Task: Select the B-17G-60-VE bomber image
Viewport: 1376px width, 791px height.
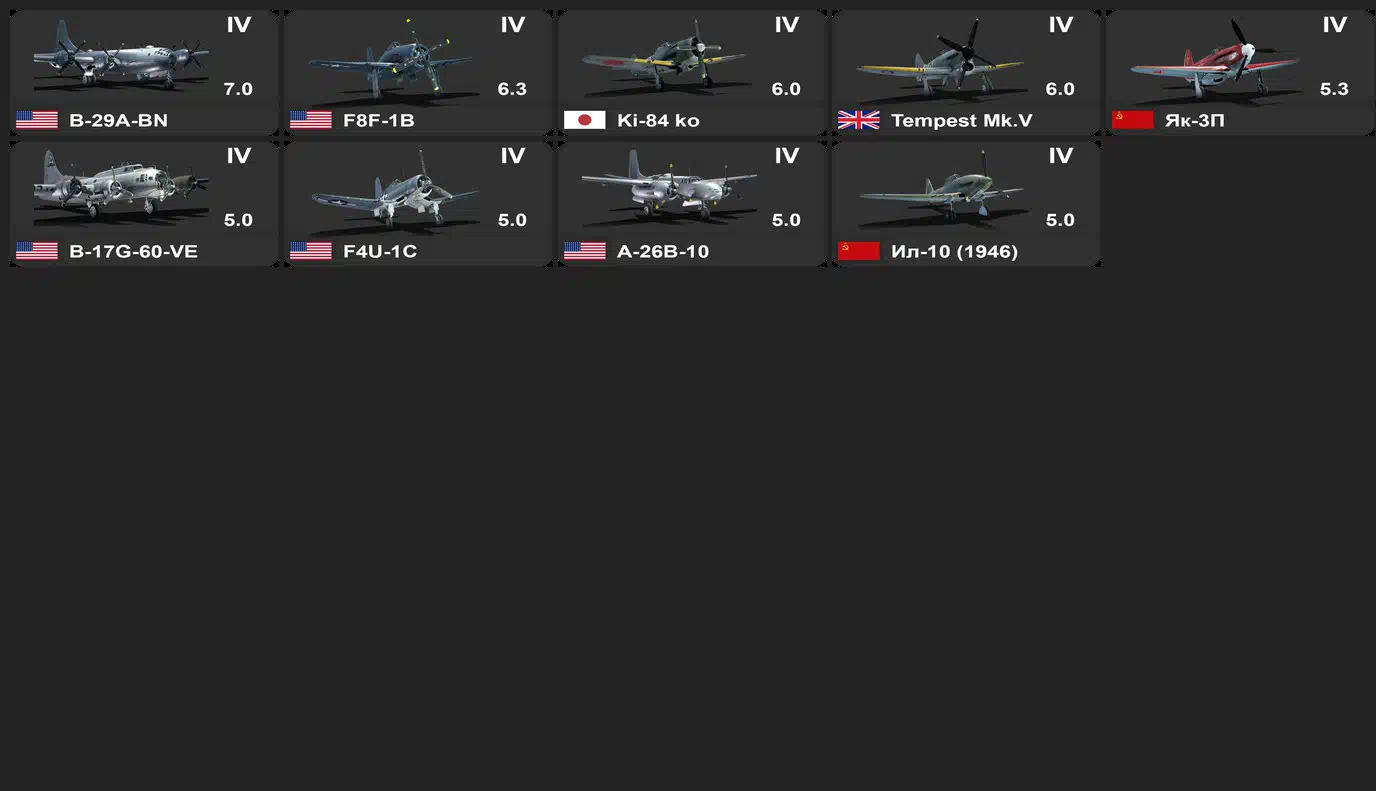Action: (122, 184)
